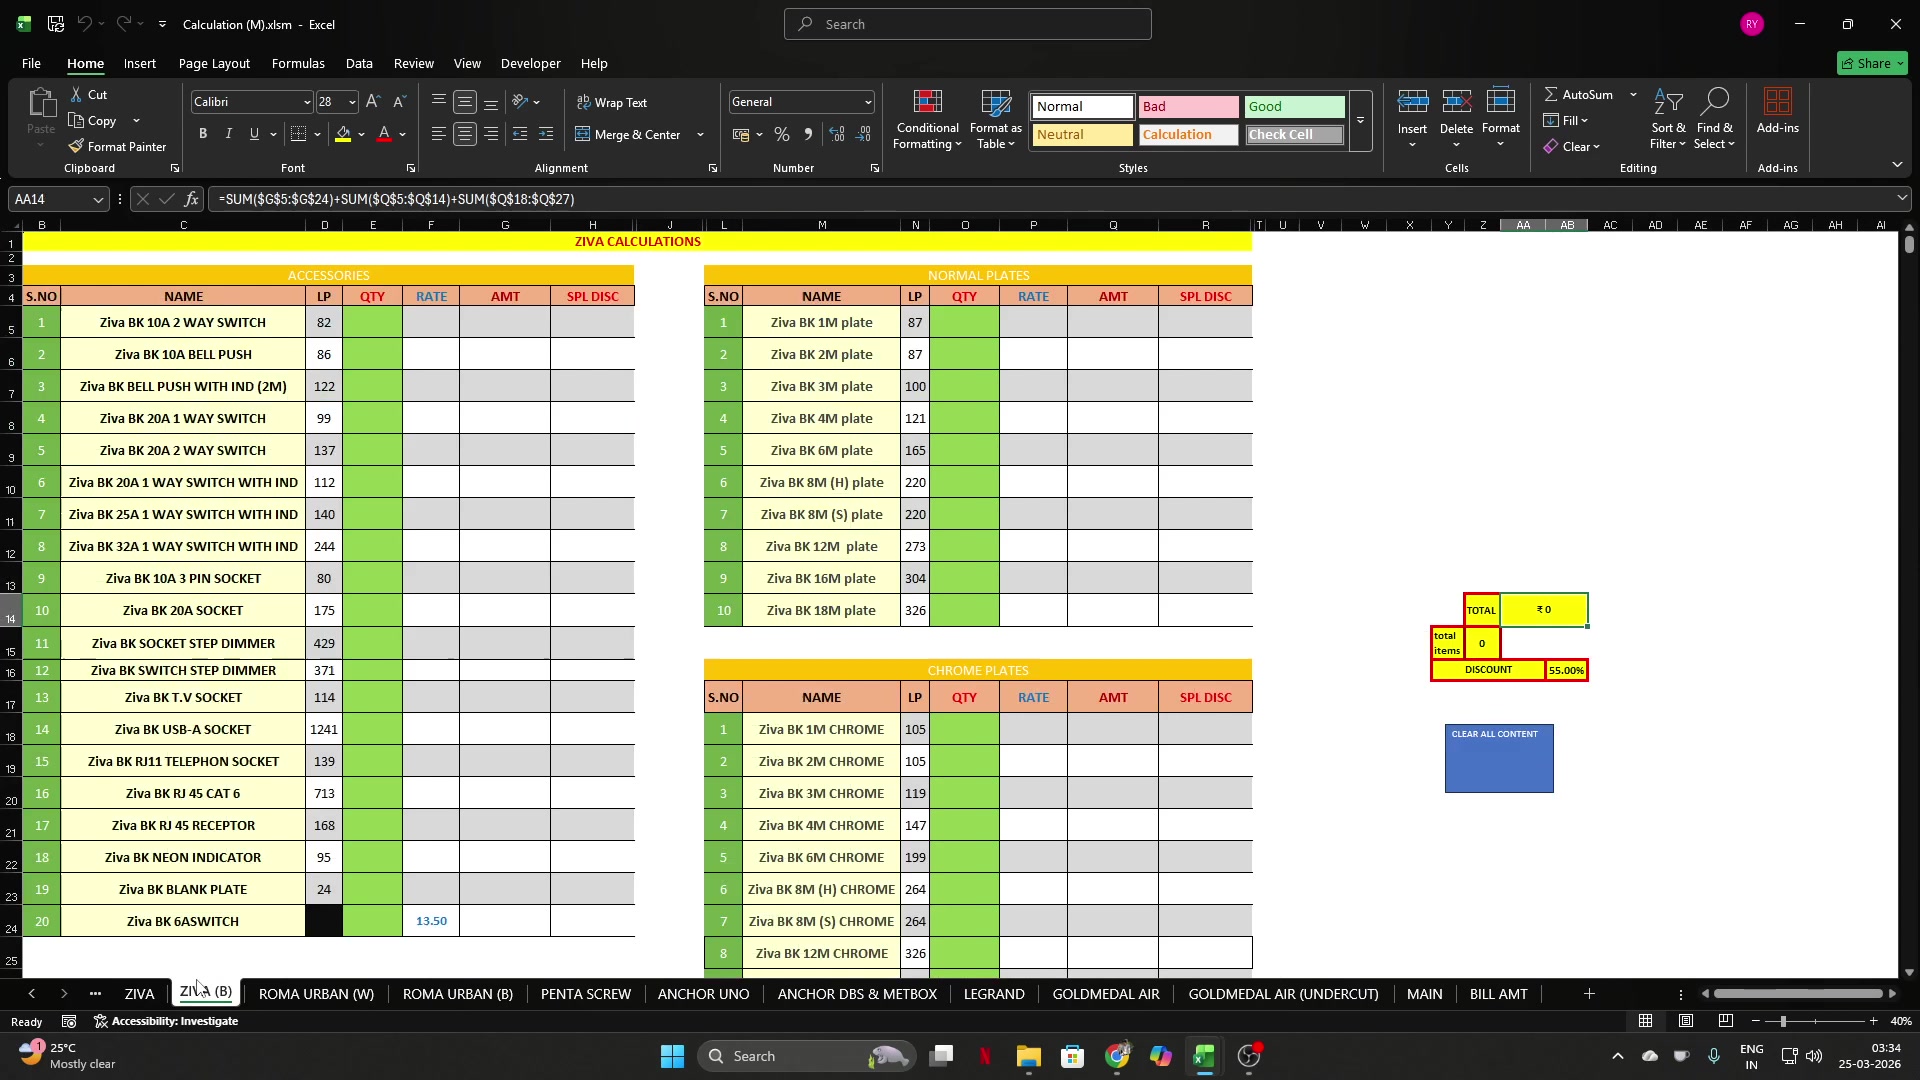Click the title bar Search box
This screenshot has width=1920, height=1080.
[x=968, y=24]
